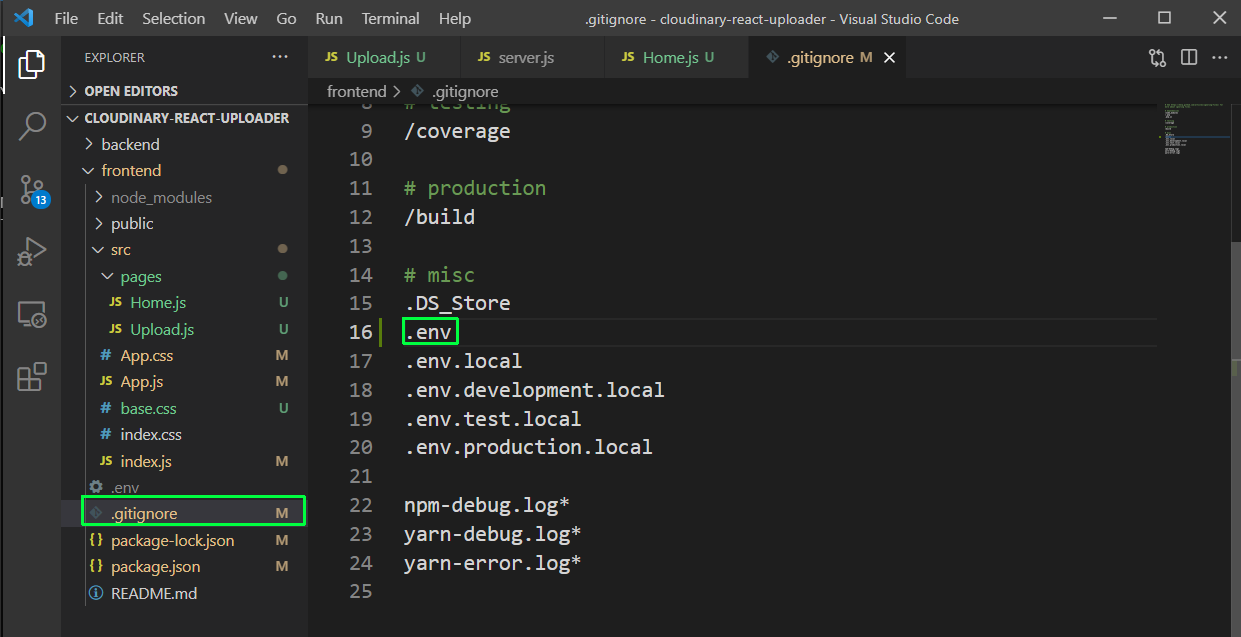Open the Explorer view in activity bar

coord(31,65)
